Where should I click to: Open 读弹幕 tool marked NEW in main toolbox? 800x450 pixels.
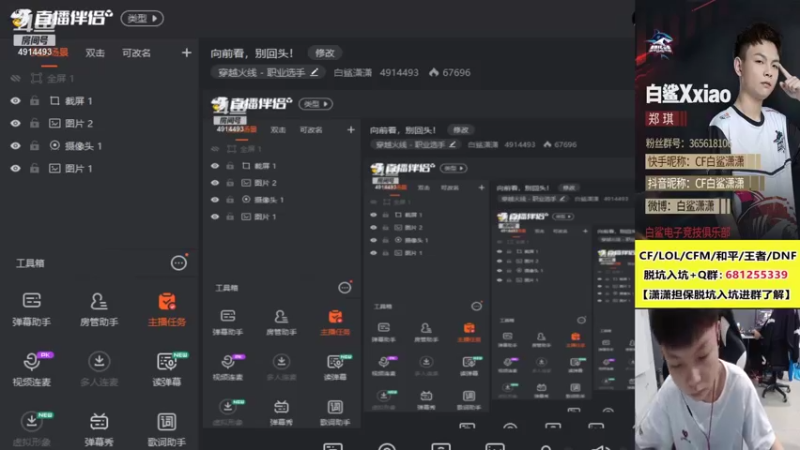167,369
